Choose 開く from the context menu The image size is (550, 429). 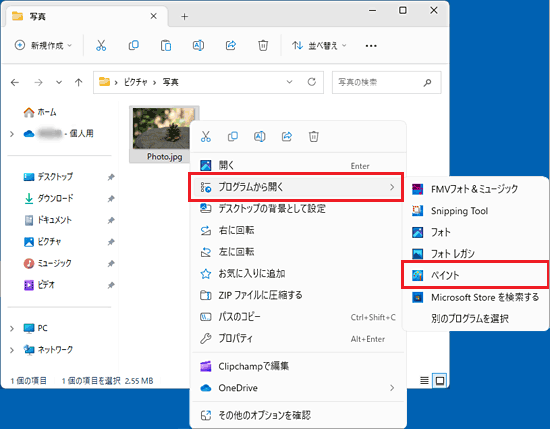[298, 166]
